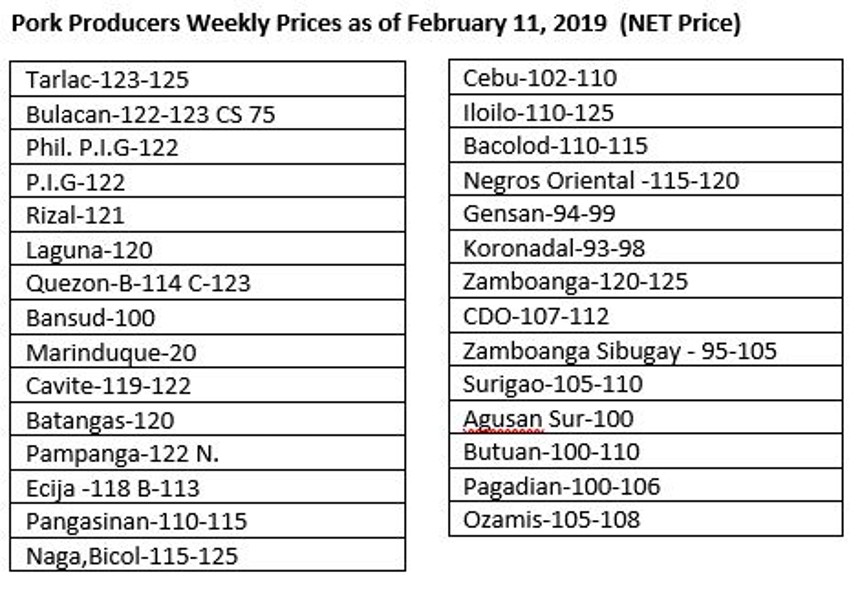Click the Tarlac-123-125 table cell
This screenshot has width=860, height=590.
tap(107, 79)
